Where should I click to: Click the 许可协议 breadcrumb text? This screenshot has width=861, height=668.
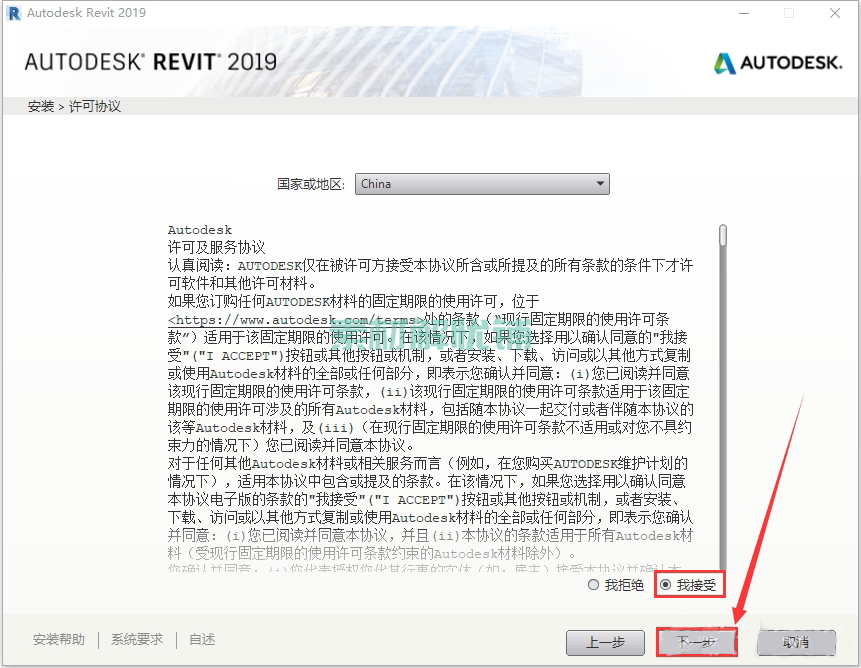94,106
